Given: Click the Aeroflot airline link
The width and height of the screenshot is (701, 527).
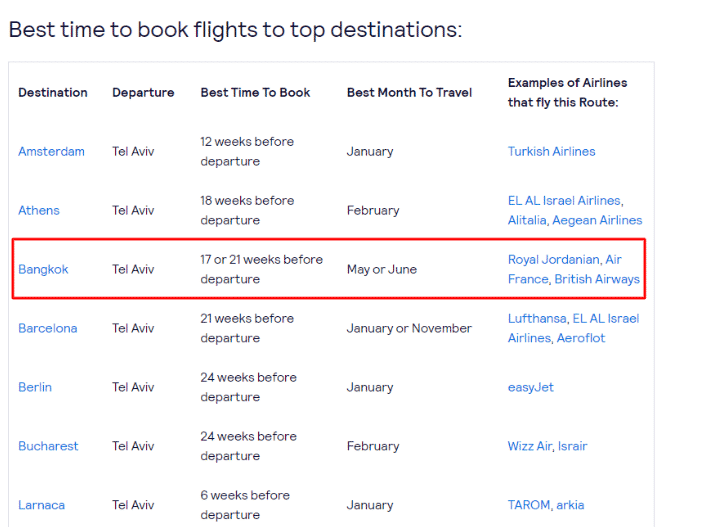Looking at the screenshot, I should pos(580,338).
